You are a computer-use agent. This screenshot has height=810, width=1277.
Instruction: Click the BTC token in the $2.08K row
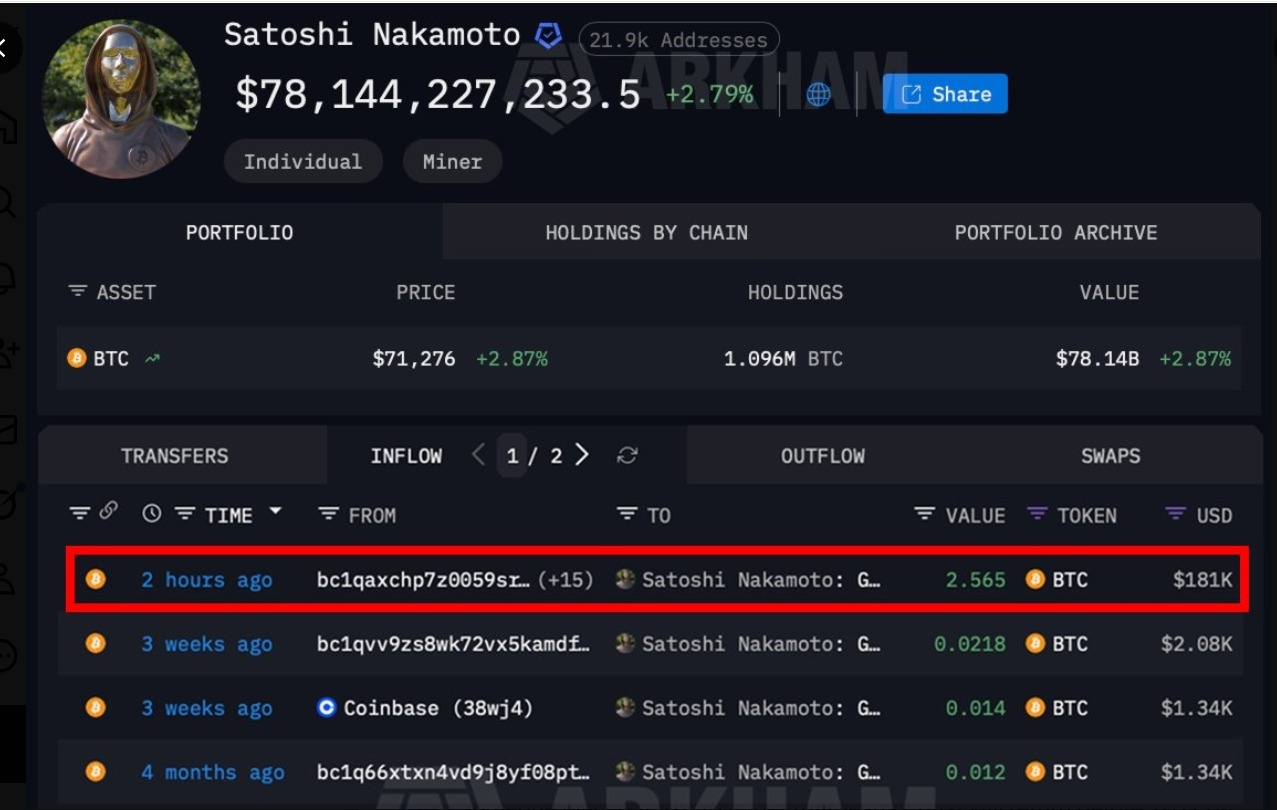1057,644
